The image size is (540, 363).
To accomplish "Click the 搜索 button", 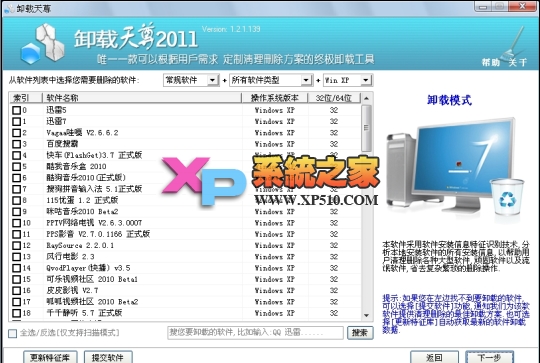I will 360,333.
